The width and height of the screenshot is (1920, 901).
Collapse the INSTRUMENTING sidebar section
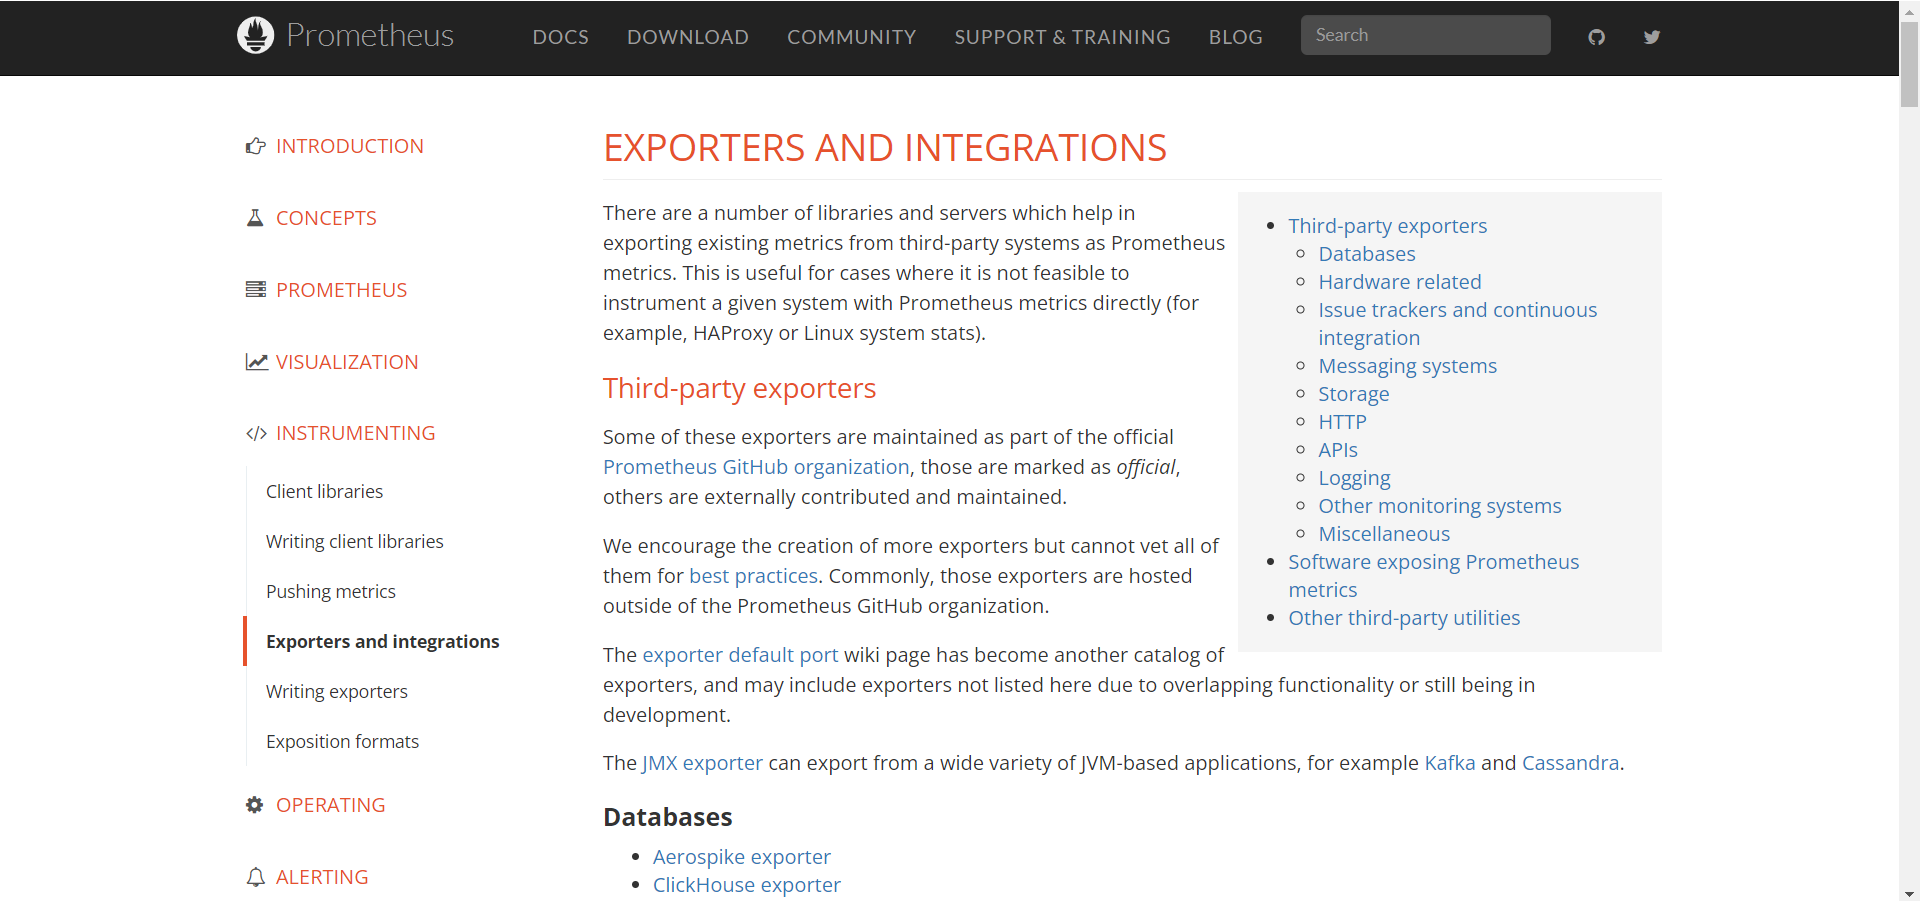[x=355, y=433]
